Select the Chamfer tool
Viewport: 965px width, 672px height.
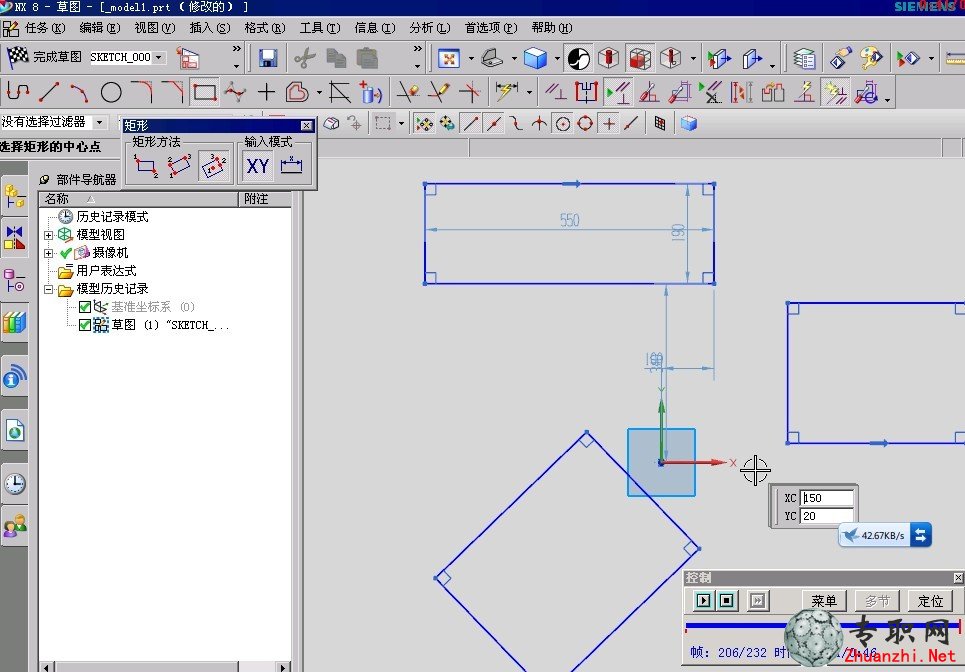tap(173, 92)
